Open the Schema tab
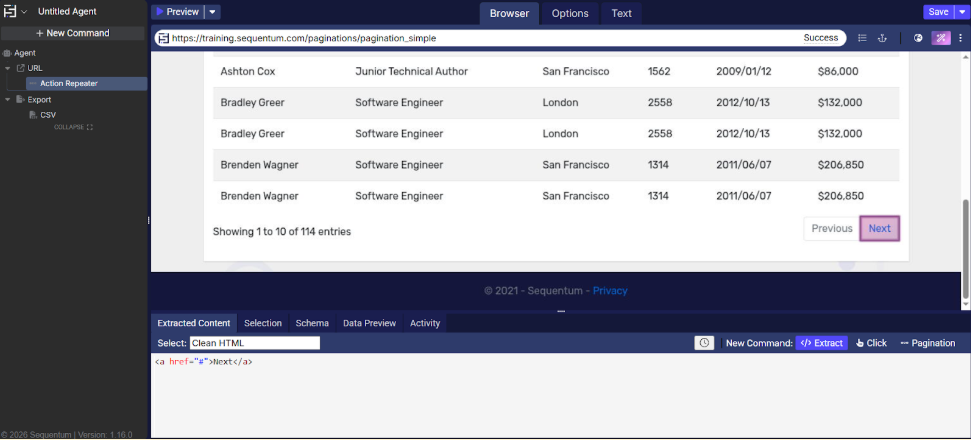 312,323
